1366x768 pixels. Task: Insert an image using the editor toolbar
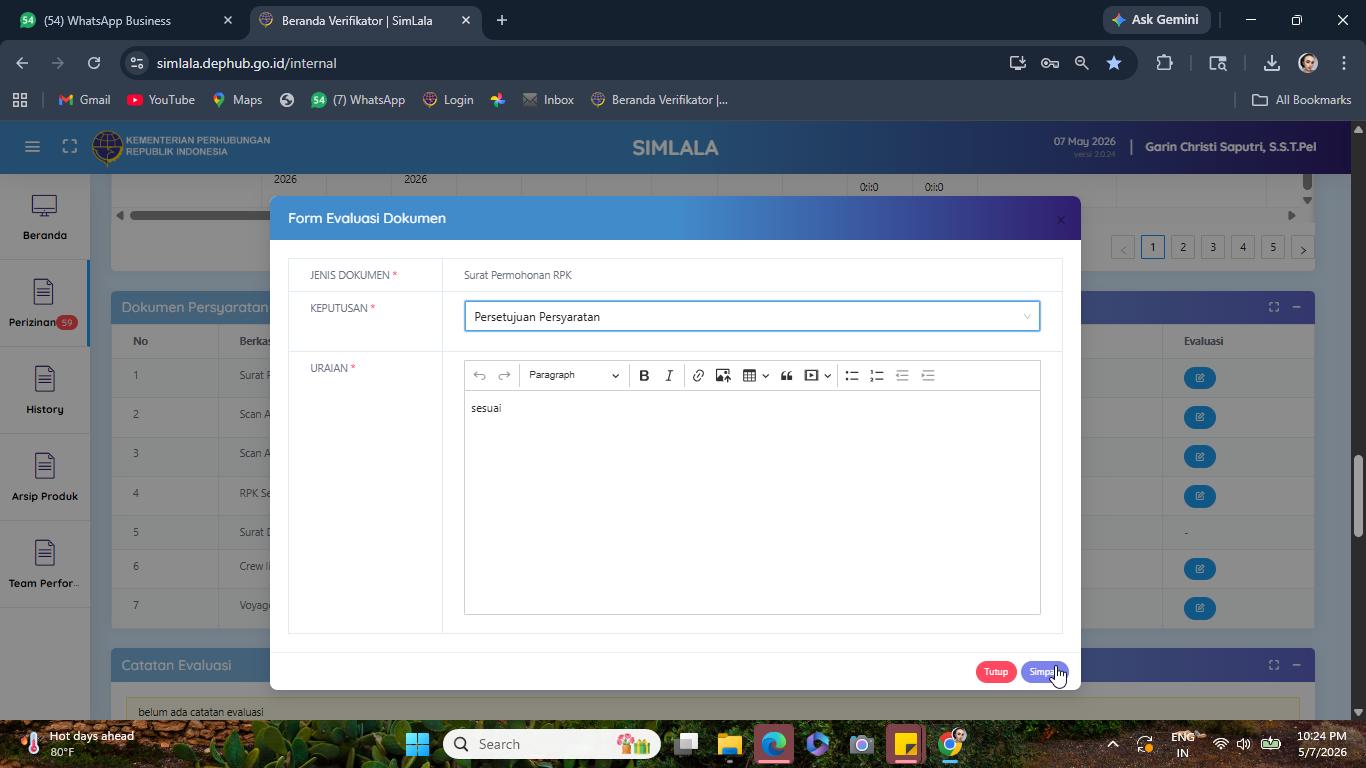click(x=723, y=375)
